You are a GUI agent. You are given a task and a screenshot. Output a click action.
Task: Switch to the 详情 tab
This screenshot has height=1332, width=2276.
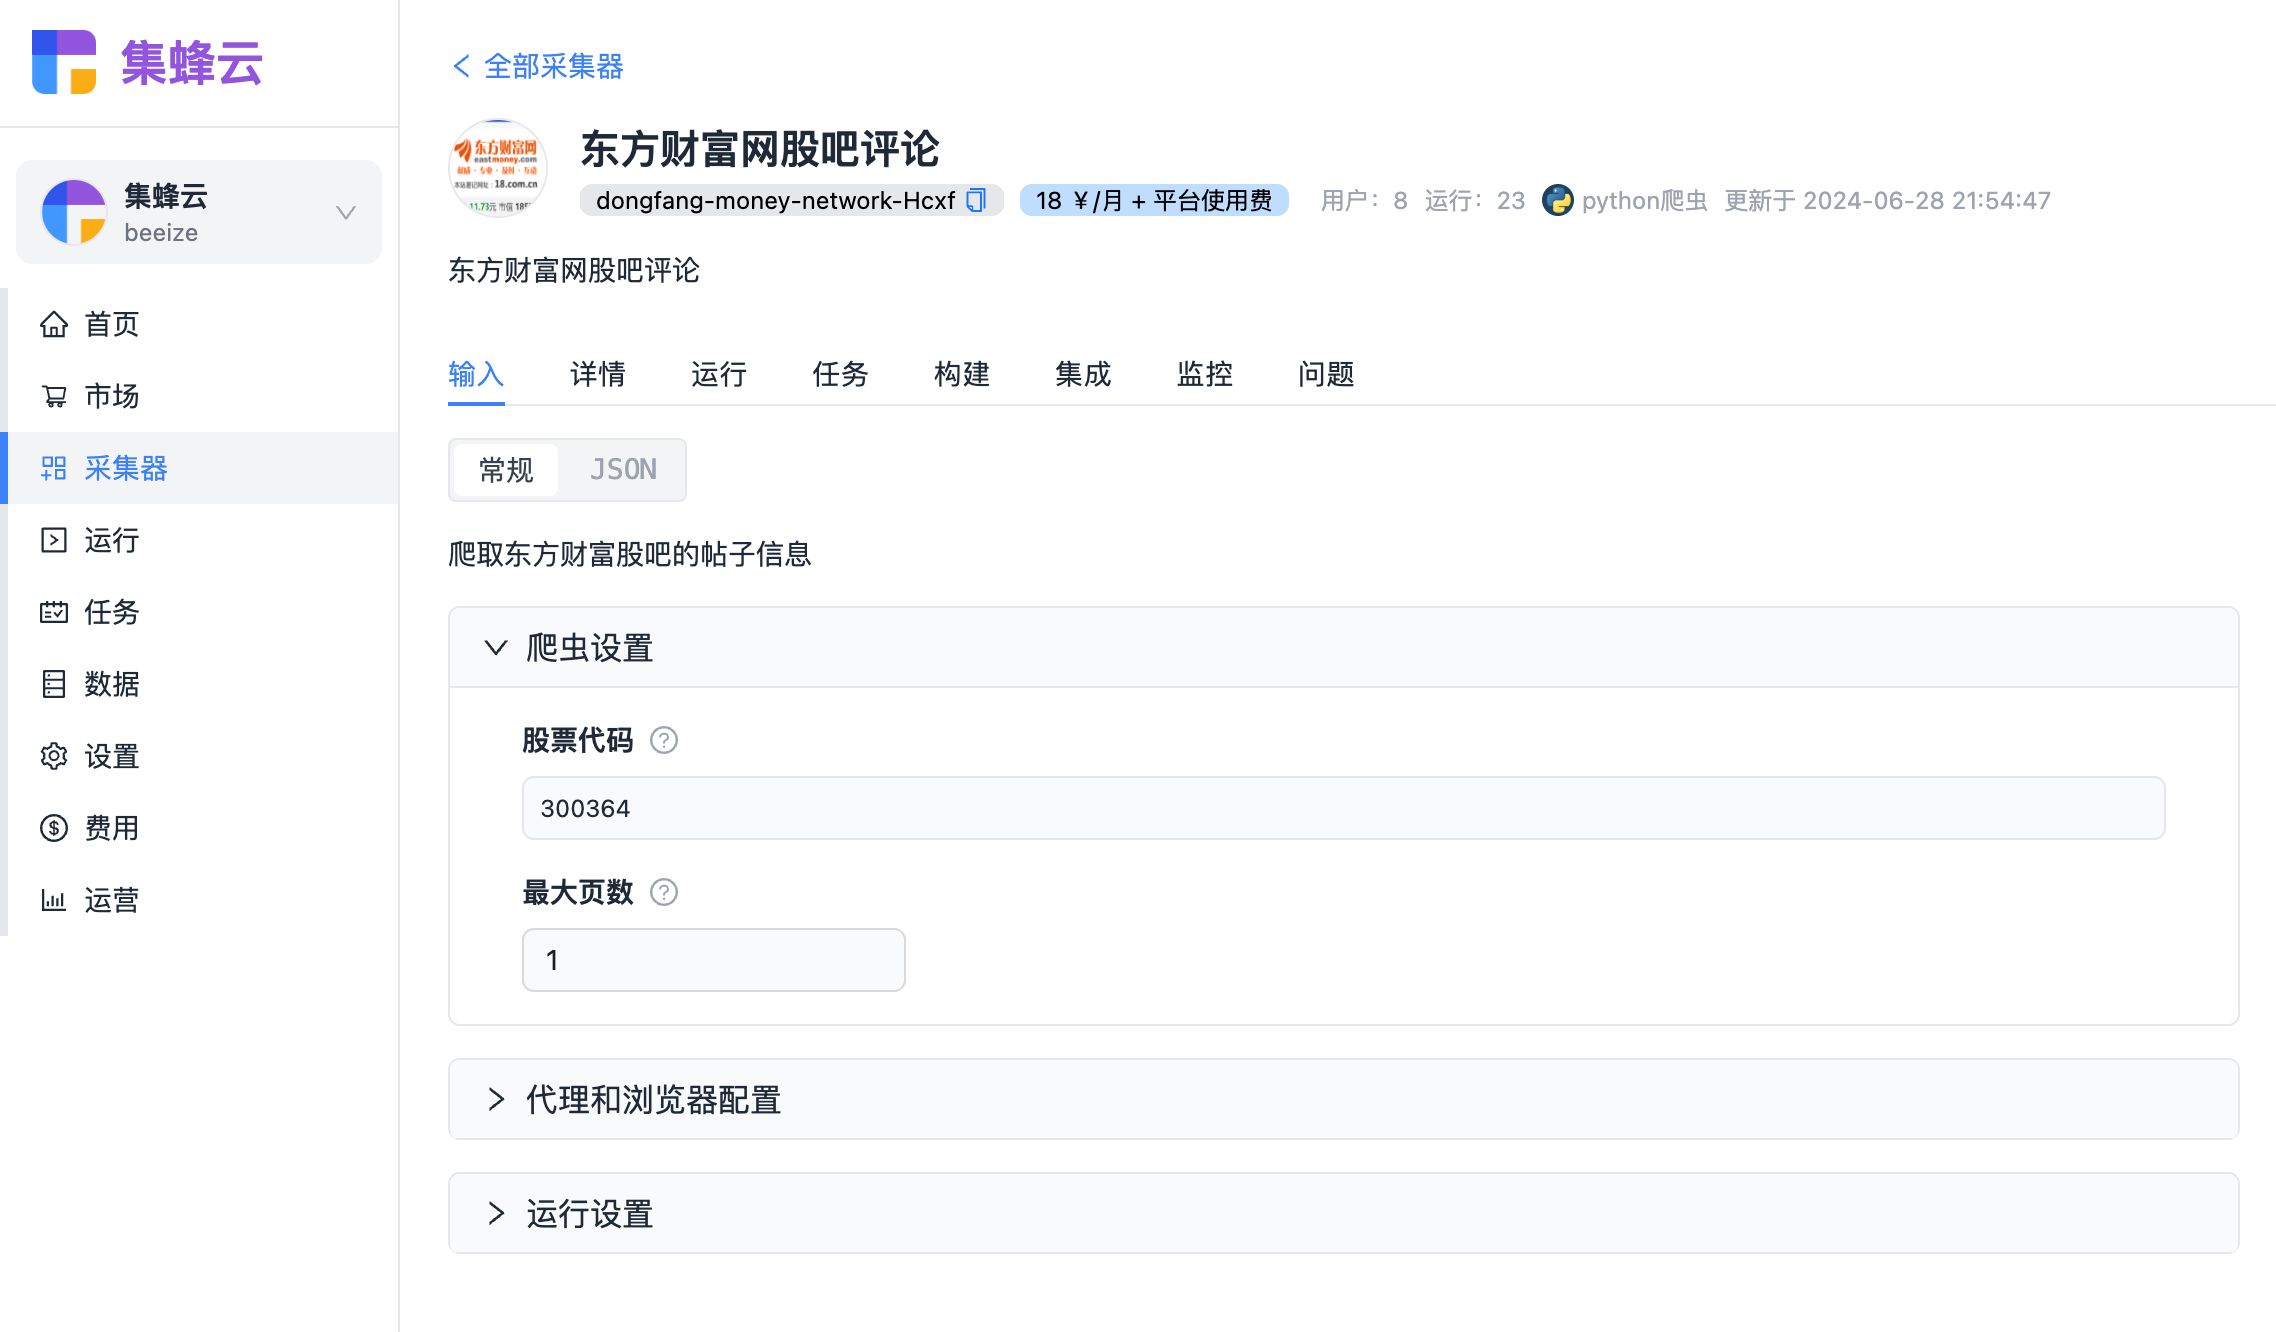pos(597,374)
